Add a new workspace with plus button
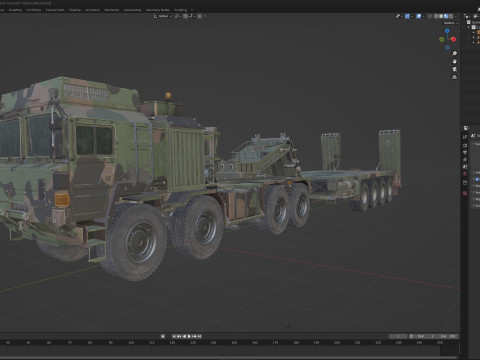This screenshot has height=360, width=480. tap(192, 10)
